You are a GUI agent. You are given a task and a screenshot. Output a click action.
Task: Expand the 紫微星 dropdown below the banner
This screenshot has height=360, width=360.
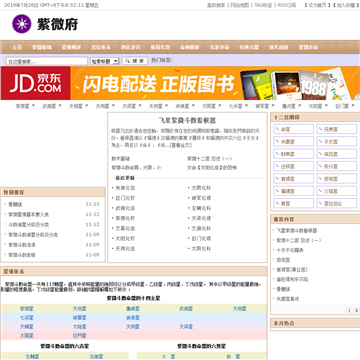26,106
